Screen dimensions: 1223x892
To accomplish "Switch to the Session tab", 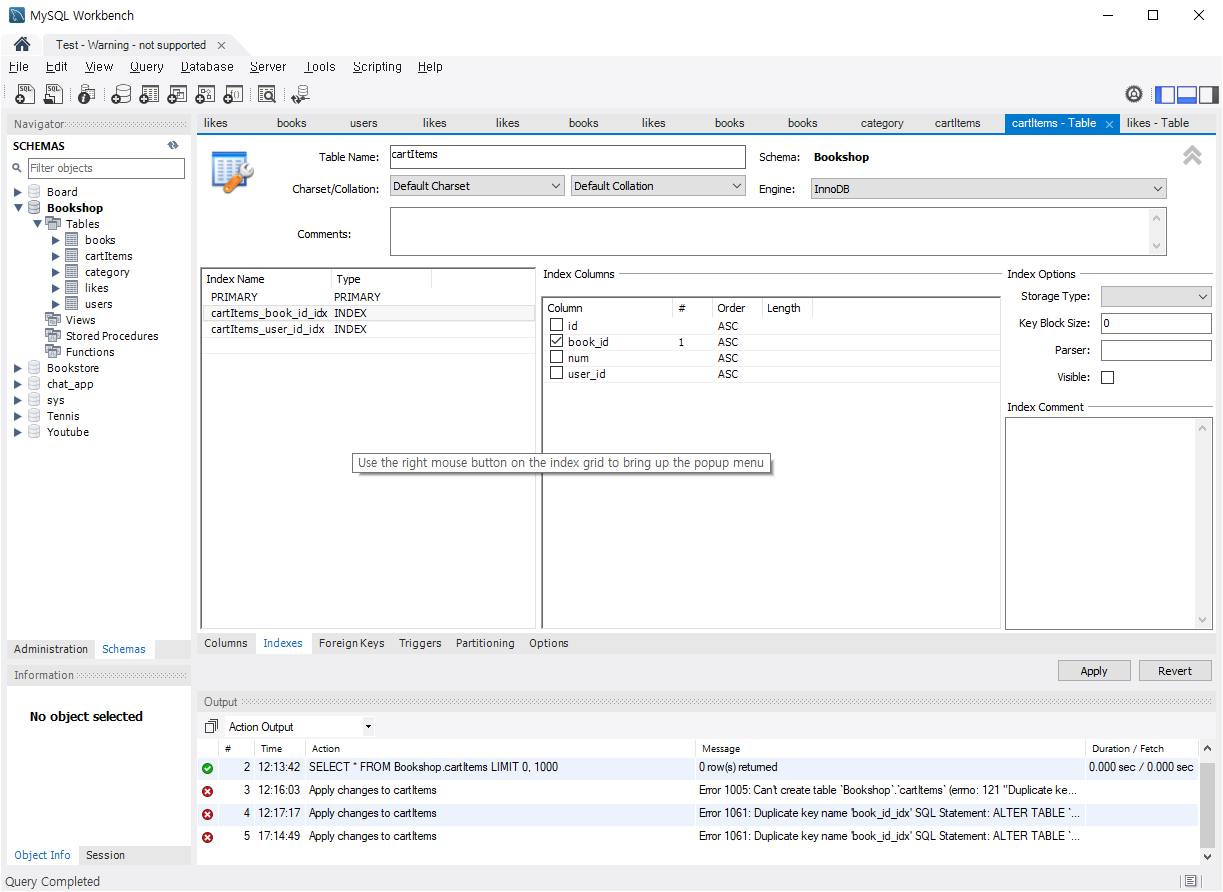I will point(106,855).
